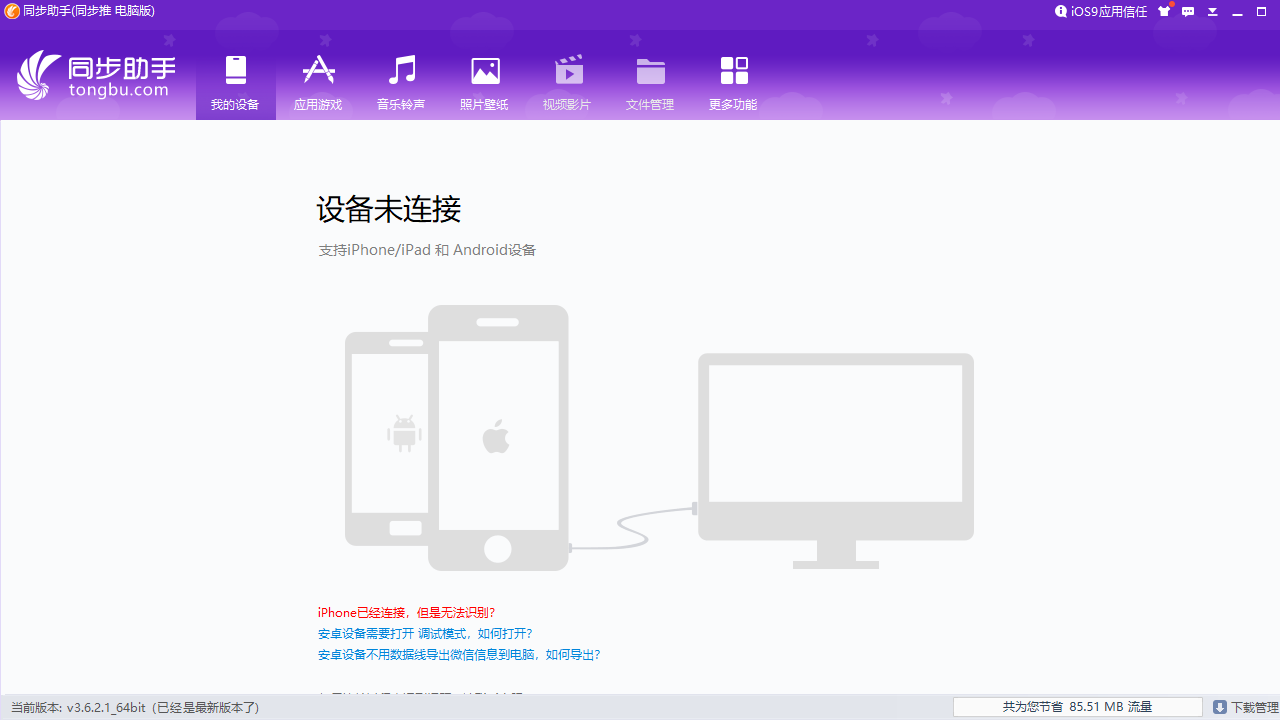The width and height of the screenshot is (1280, 720).
Task: Open 照片壁纸 photo wallpaper icon
Action: click(x=484, y=70)
